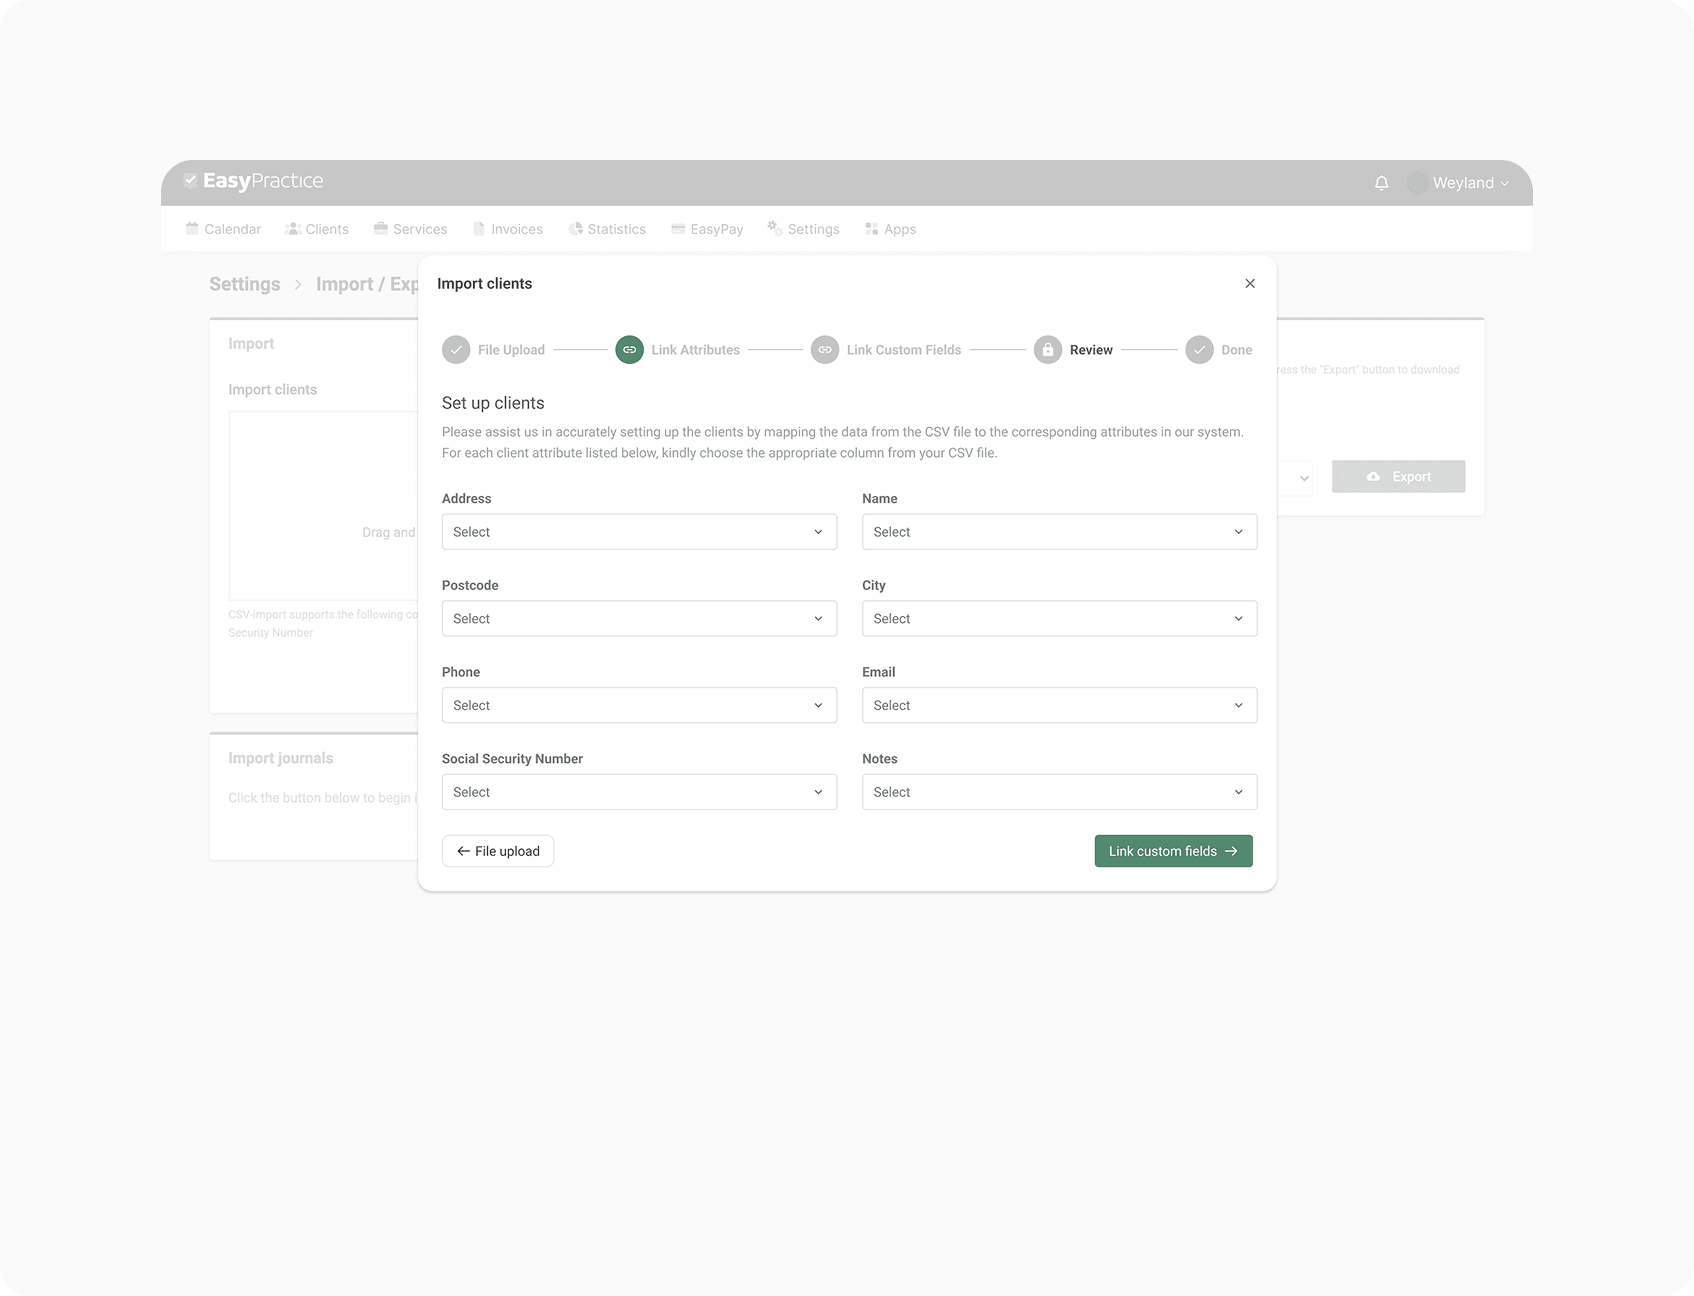1694x1296 pixels.
Task: Open the Postcode select dropdown
Action: tap(639, 619)
